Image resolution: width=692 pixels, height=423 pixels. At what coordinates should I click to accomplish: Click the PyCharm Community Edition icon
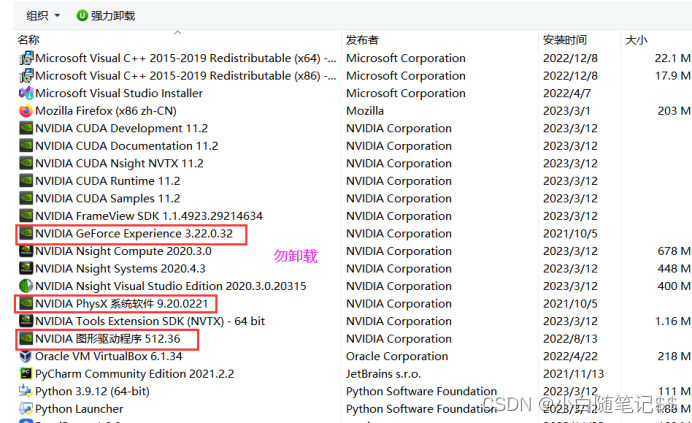click(26, 374)
